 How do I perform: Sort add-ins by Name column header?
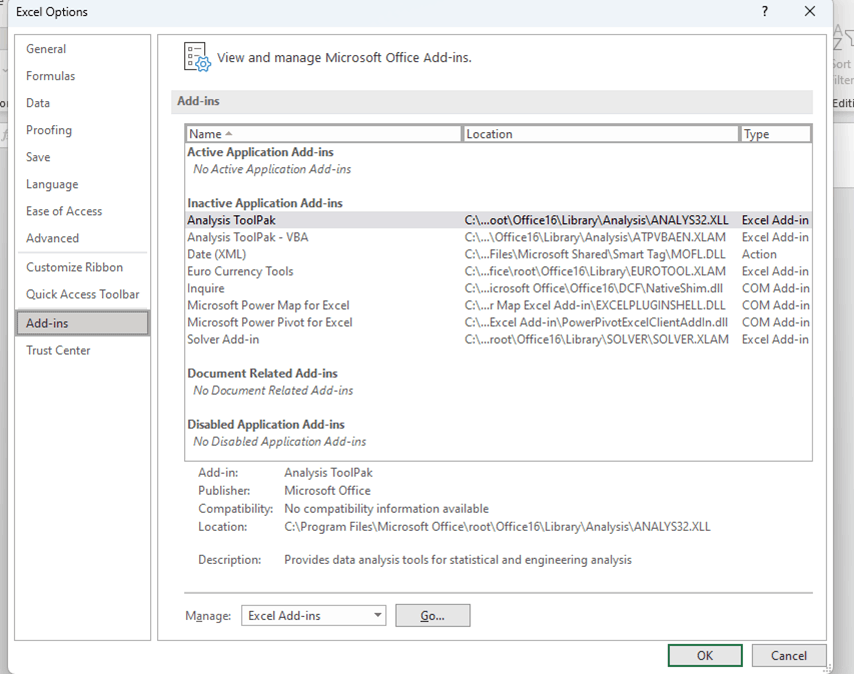coord(324,134)
